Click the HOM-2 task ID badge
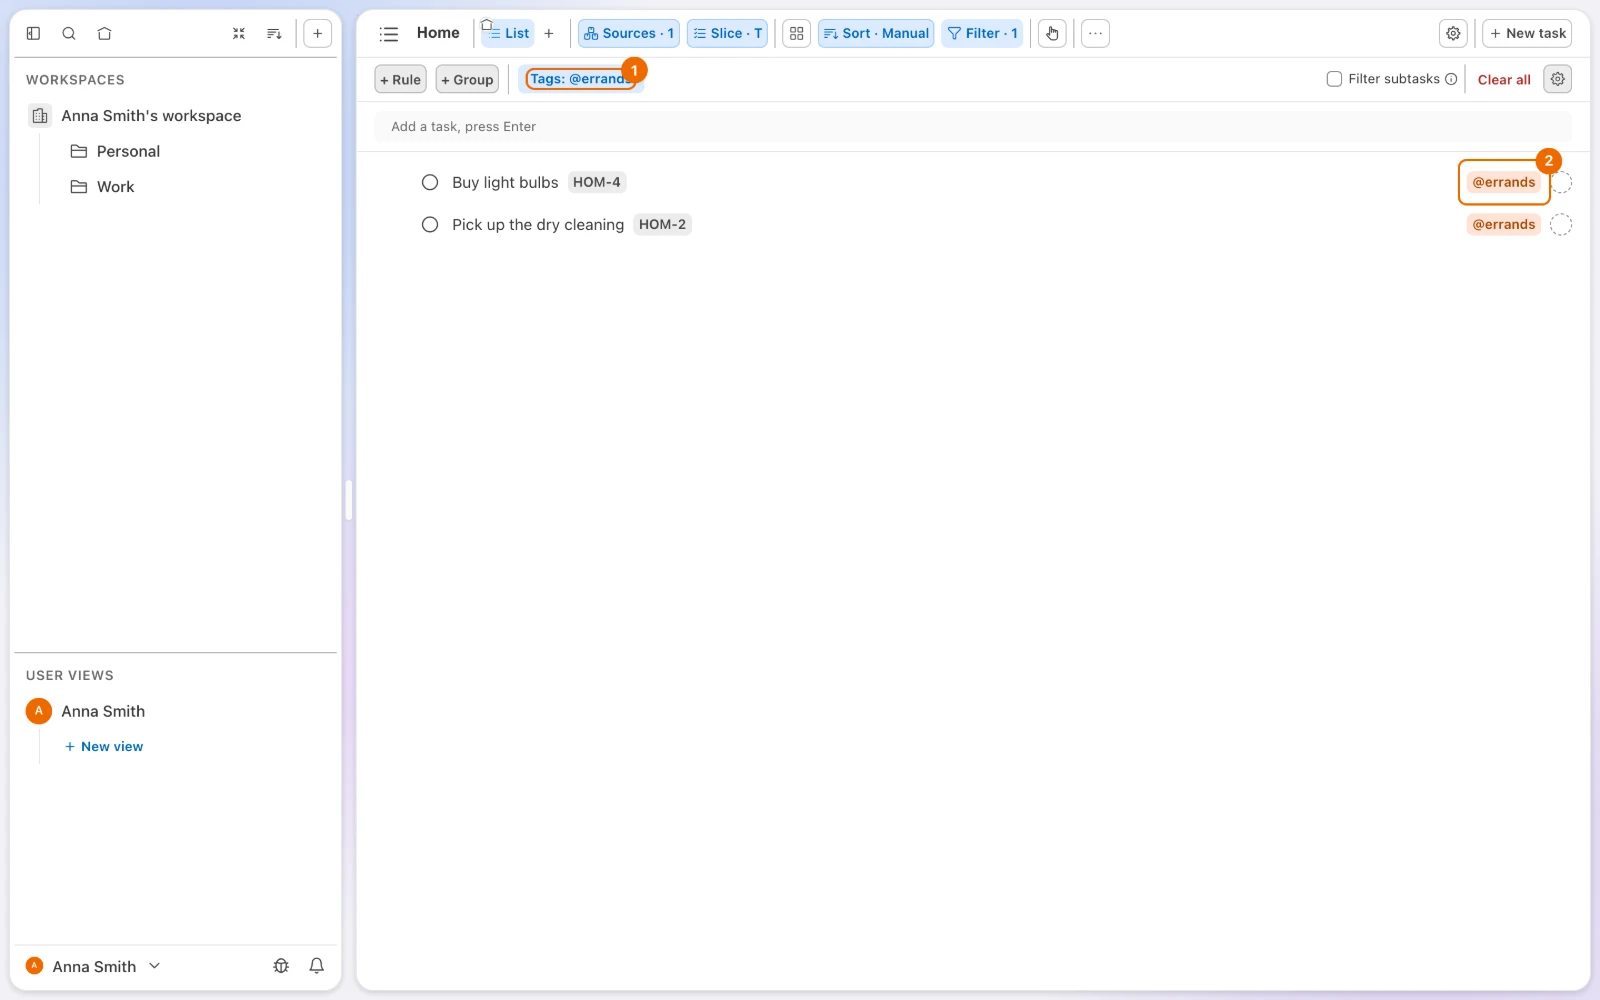 tap(662, 225)
